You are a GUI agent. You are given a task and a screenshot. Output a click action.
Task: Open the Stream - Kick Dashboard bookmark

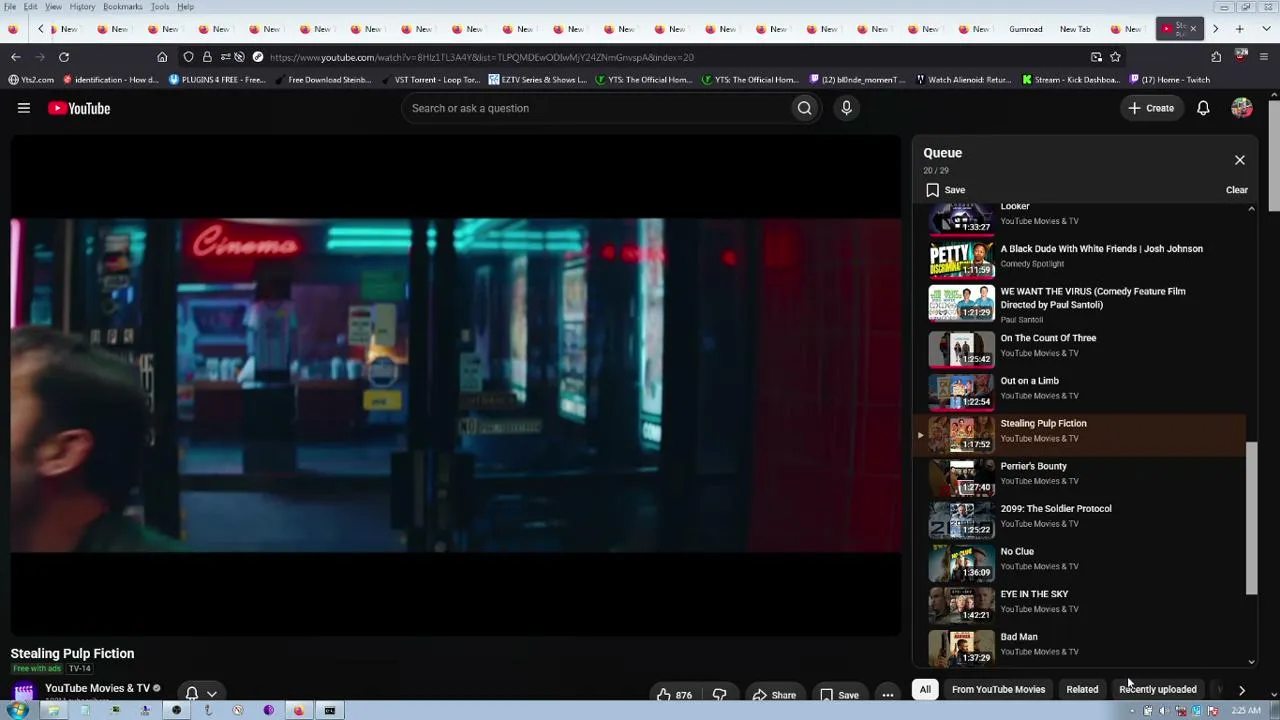point(1070,80)
